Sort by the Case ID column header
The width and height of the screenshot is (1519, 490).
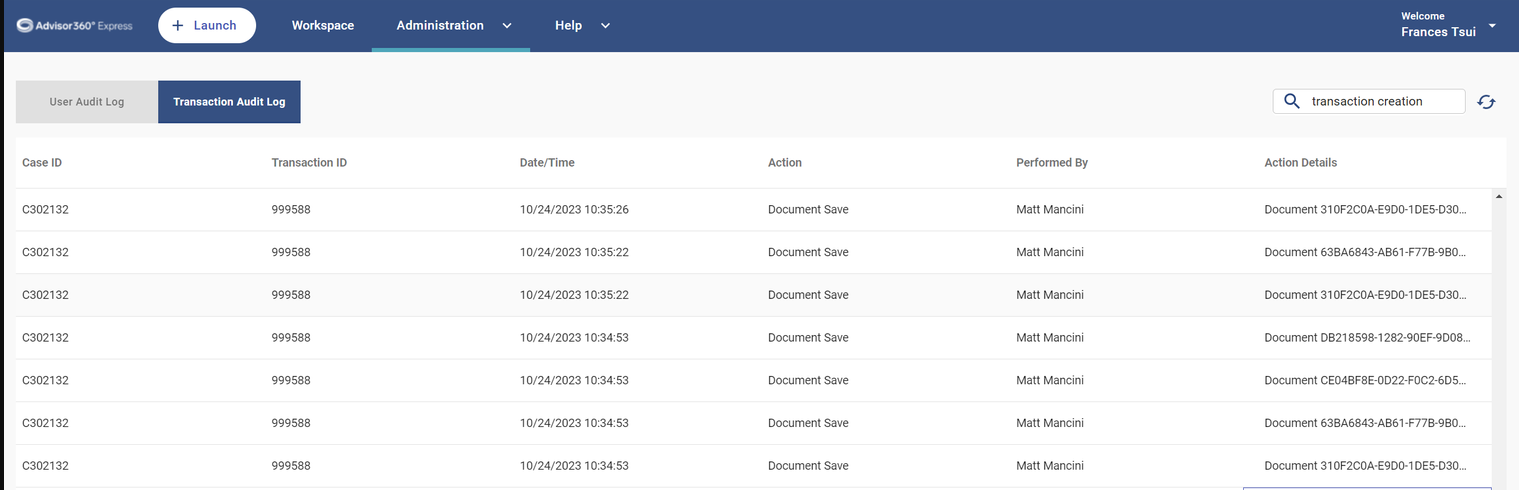pyautogui.click(x=42, y=162)
